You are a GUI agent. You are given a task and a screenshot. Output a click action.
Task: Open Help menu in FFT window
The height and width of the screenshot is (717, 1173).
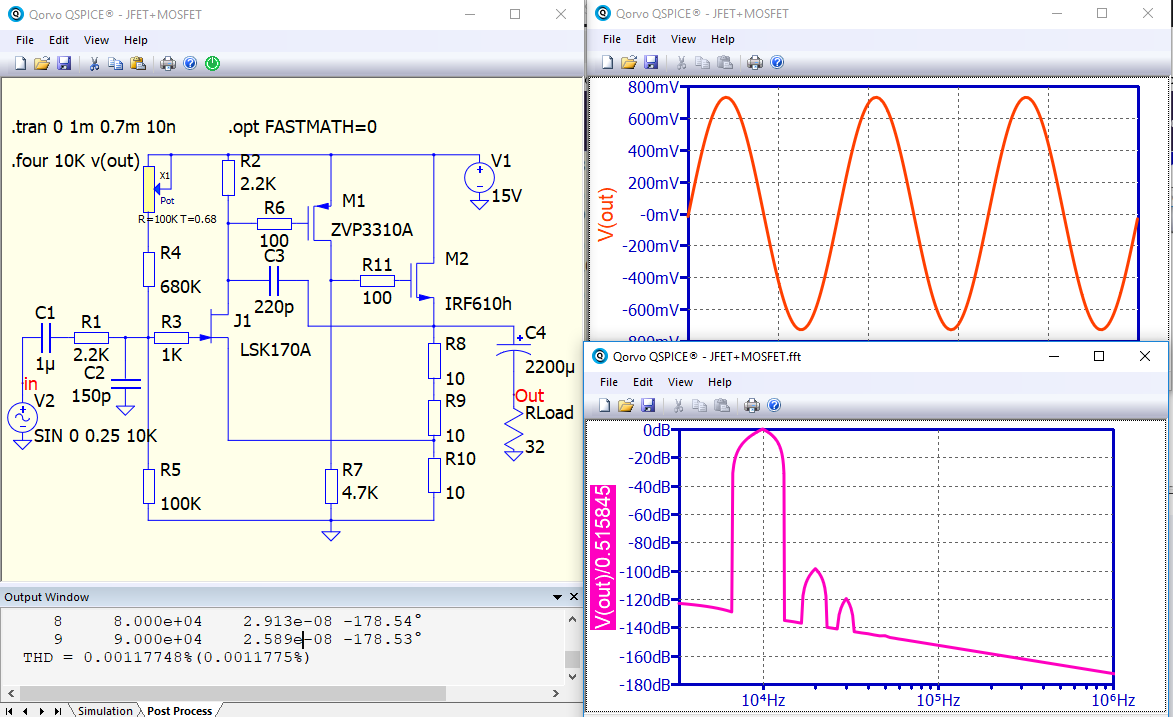720,382
